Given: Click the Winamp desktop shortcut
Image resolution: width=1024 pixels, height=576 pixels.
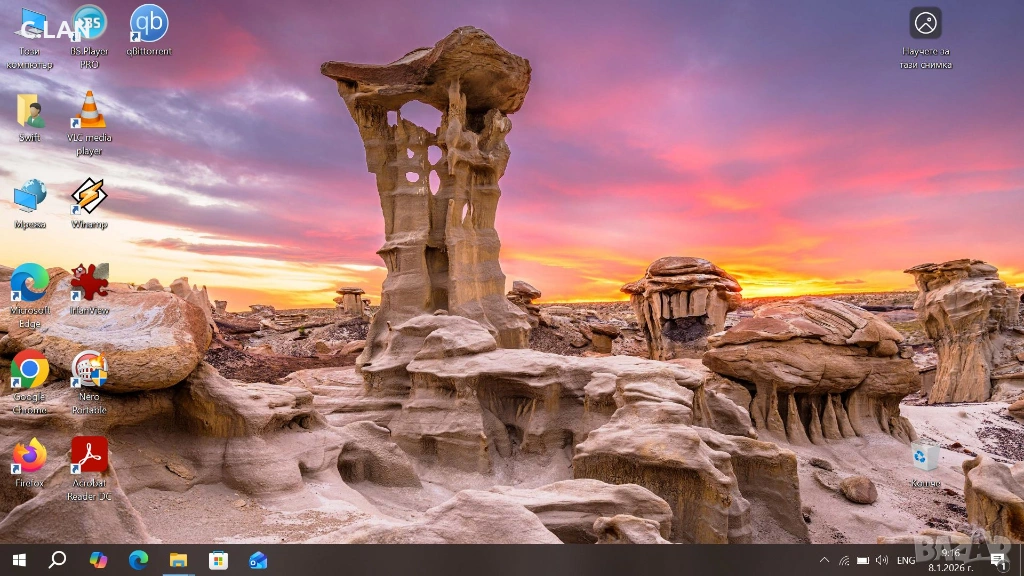Looking at the screenshot, I should click(89, 197).
